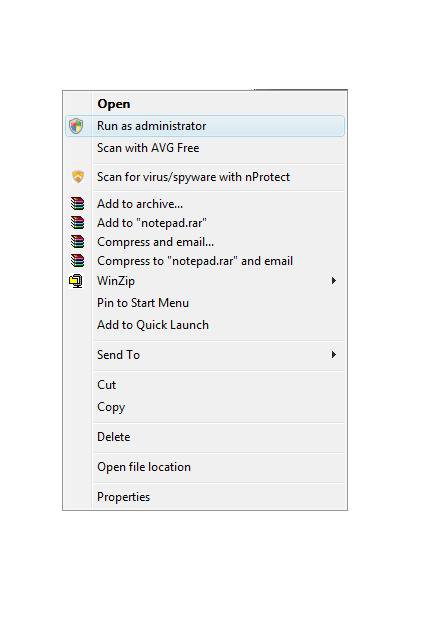Click the UAC shield icon beside Run as administrator

coord(76,126)
